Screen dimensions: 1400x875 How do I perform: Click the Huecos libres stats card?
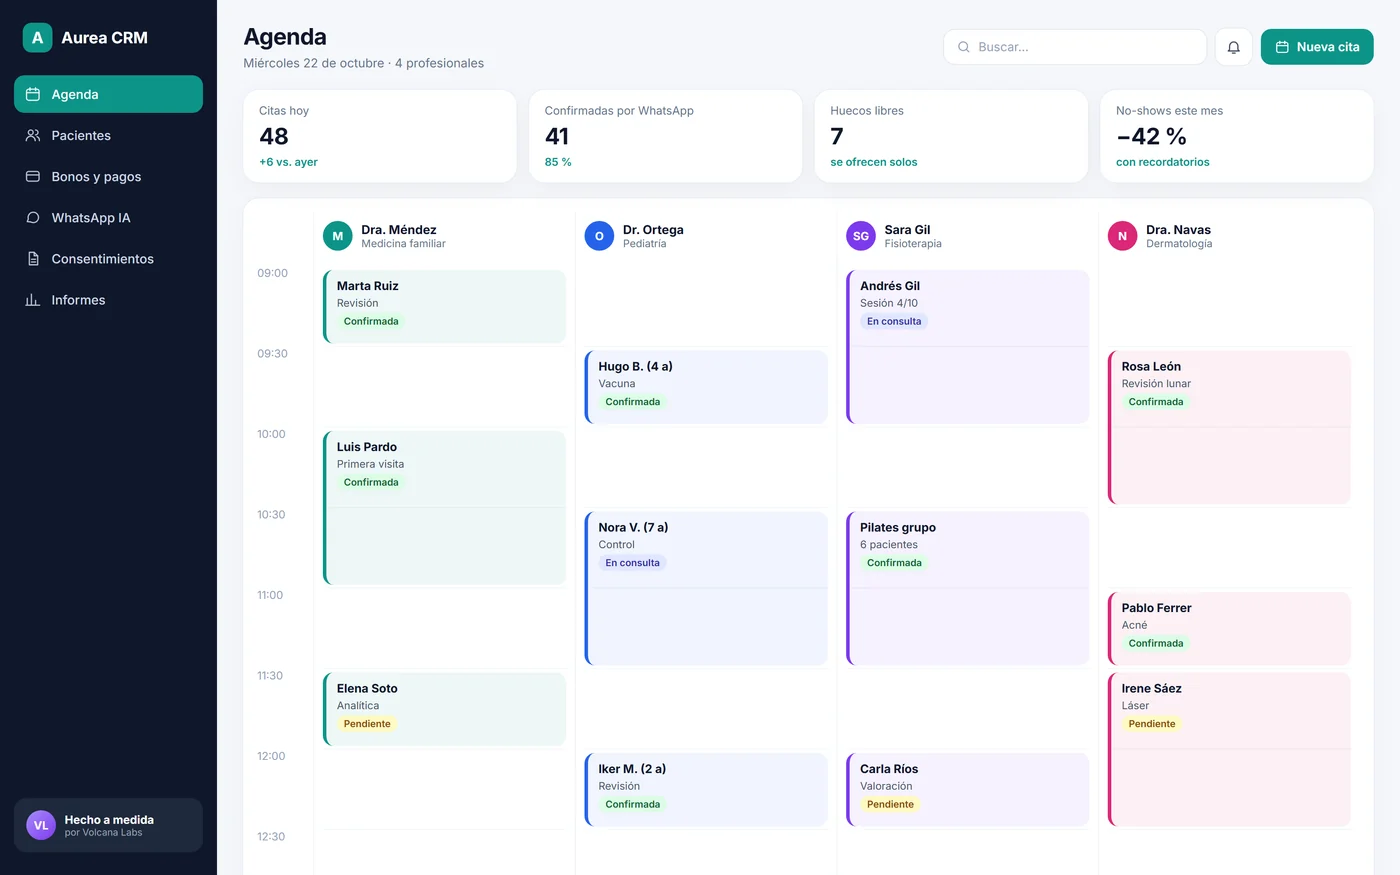951,136
